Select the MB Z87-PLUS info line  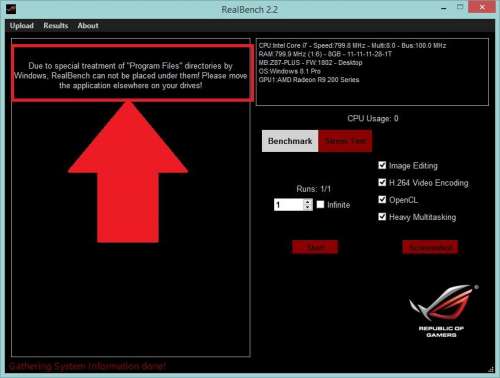pyautogui.click(x=310, y=63)
